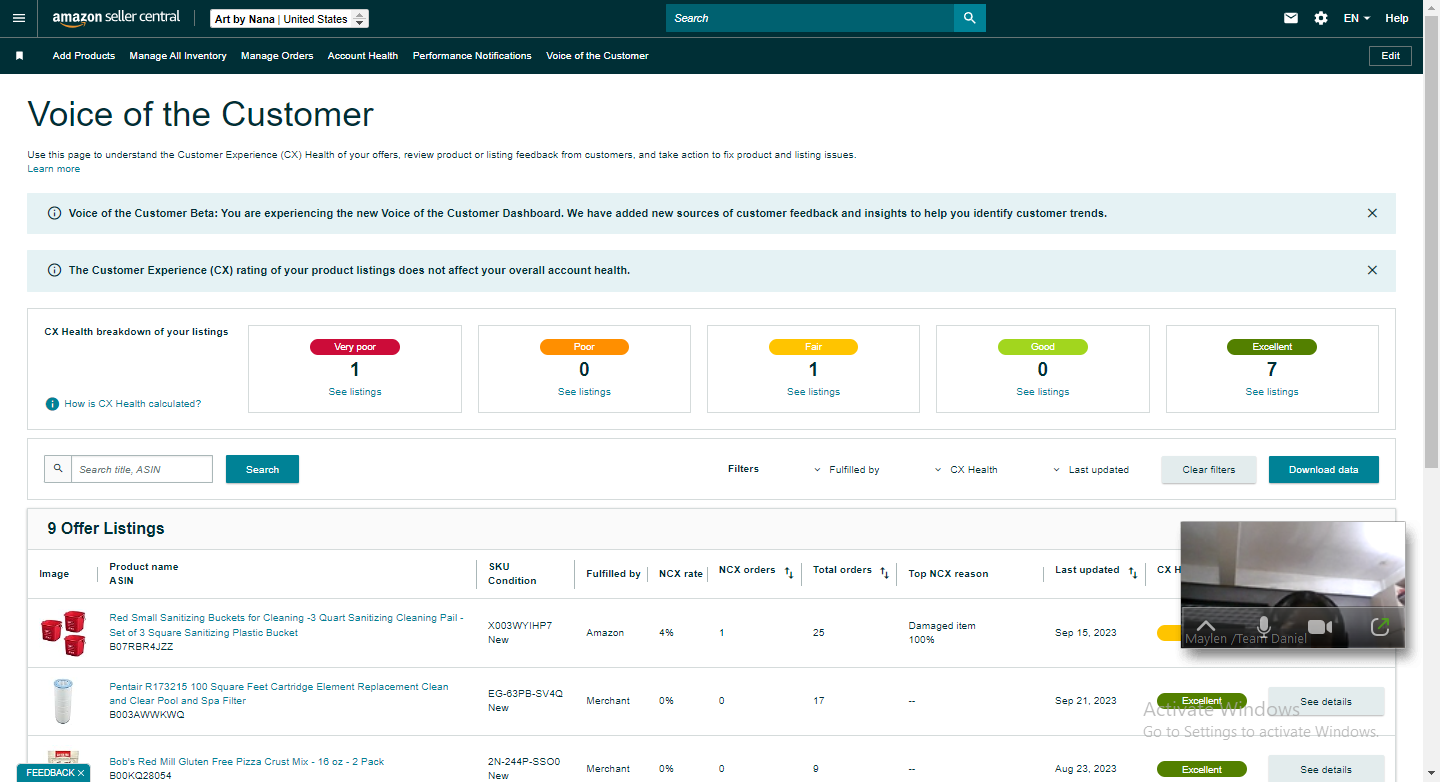The width and height of the screenshot is (1440, 782).
Task: Click the Excellent badge in the Pentair row
Action: pos(1202,701)
